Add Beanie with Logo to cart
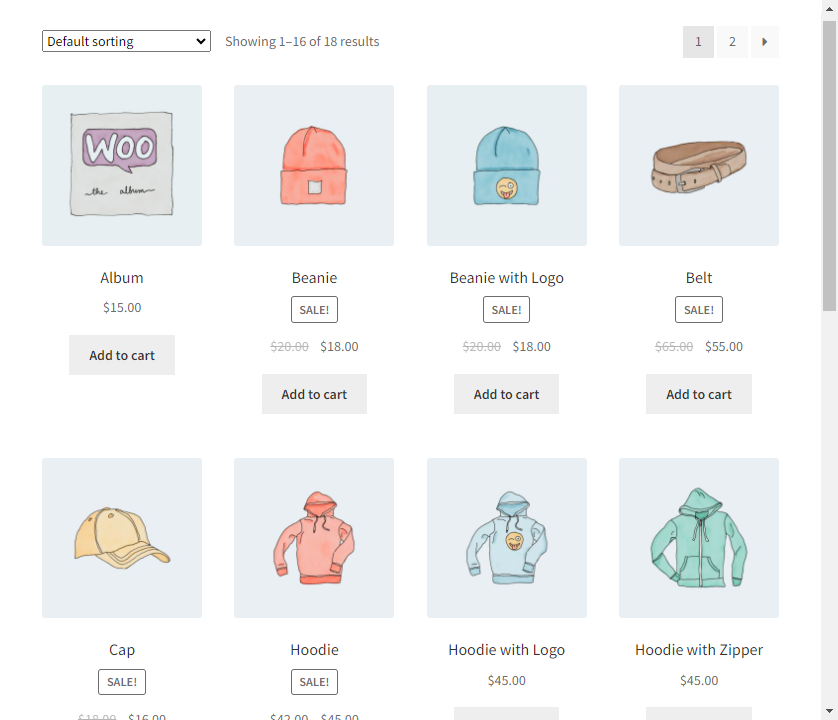 click(x=506, y=394)
